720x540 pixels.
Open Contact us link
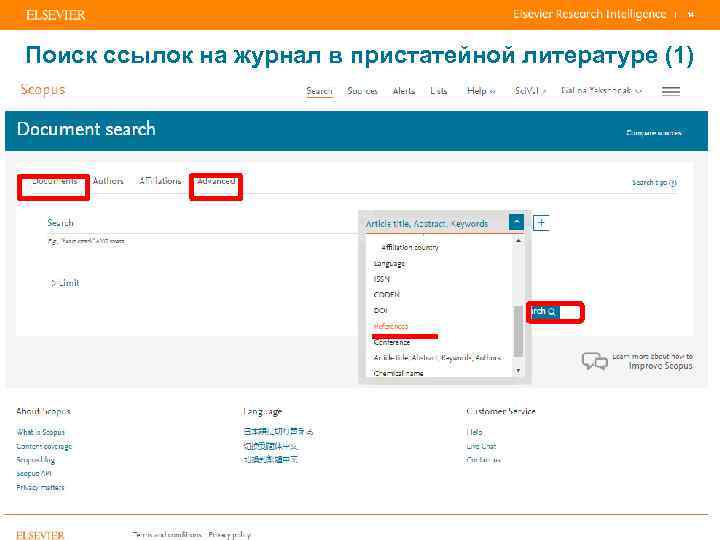point(483,460)
